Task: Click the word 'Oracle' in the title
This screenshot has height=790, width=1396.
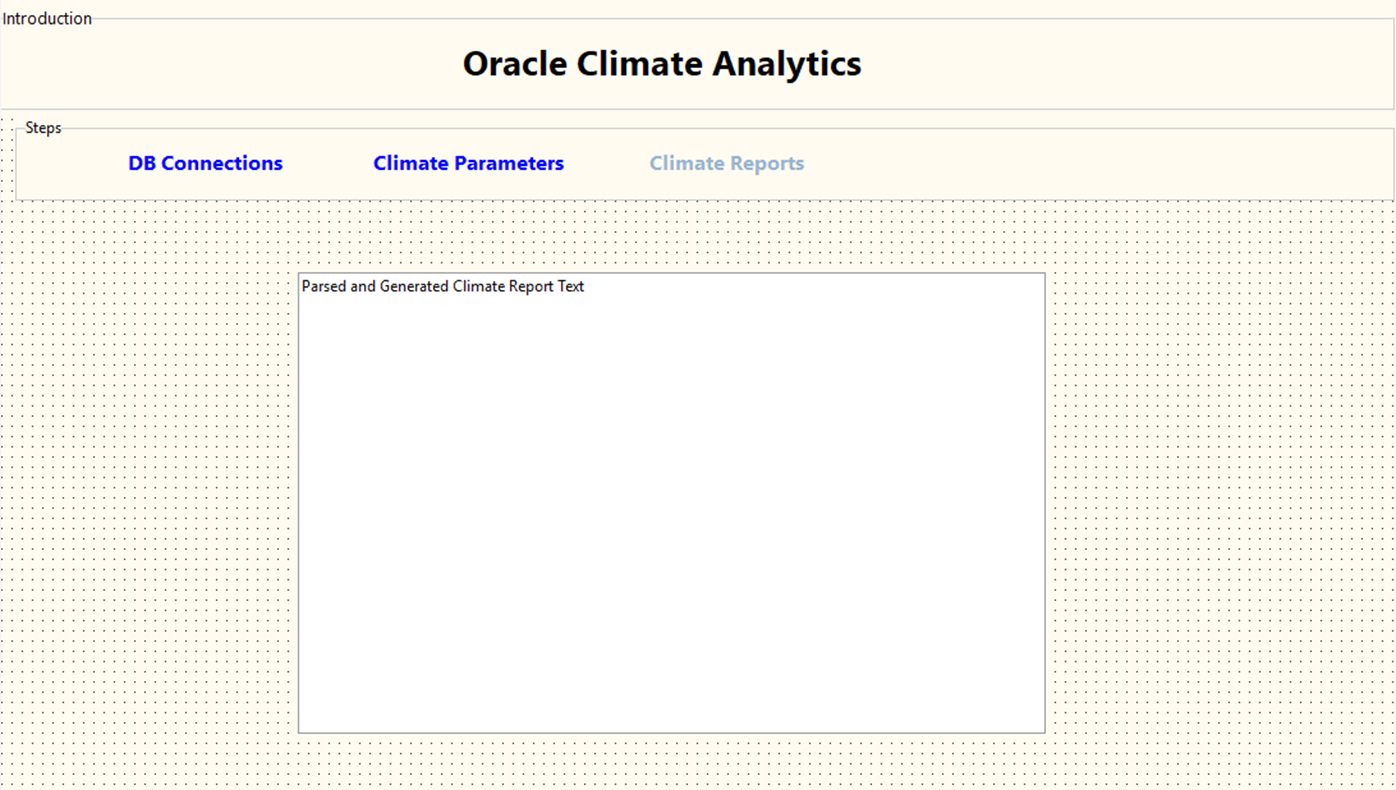Action: coord(514,64)
